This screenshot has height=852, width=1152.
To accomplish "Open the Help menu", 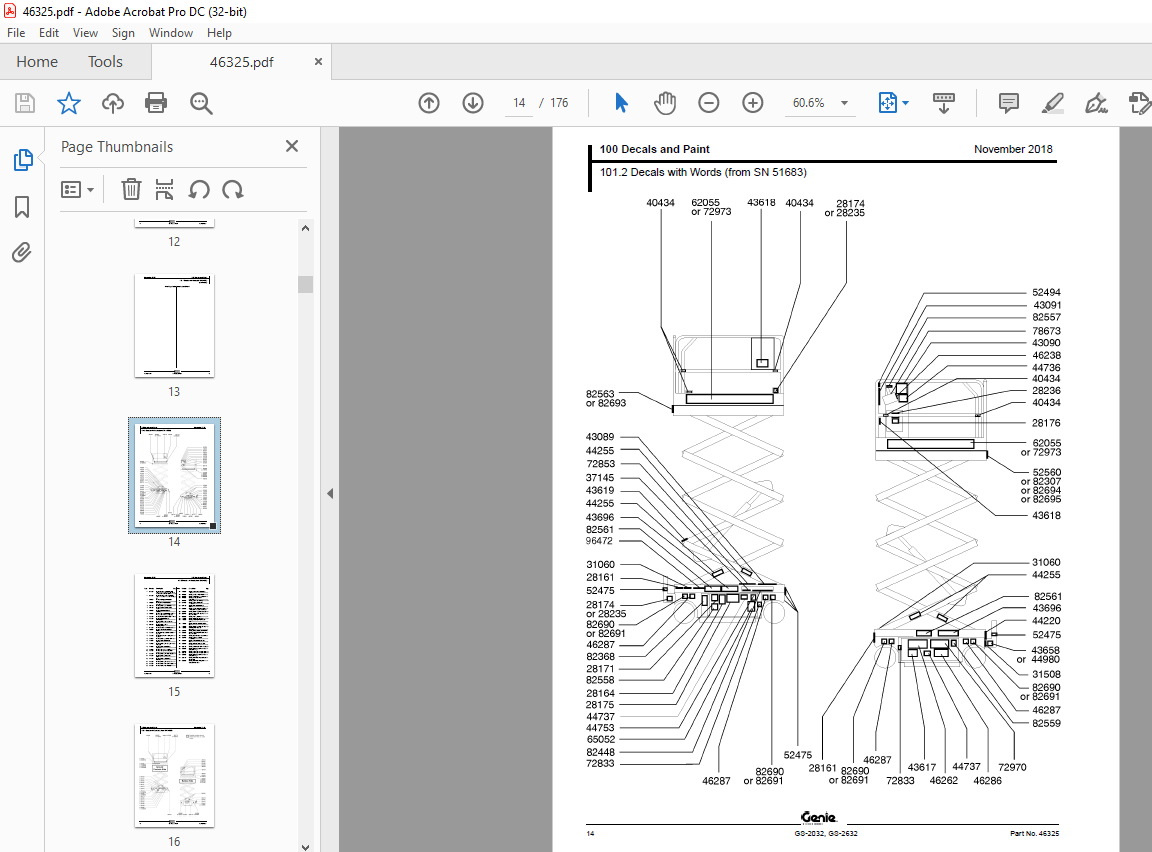I will (219, 33).
